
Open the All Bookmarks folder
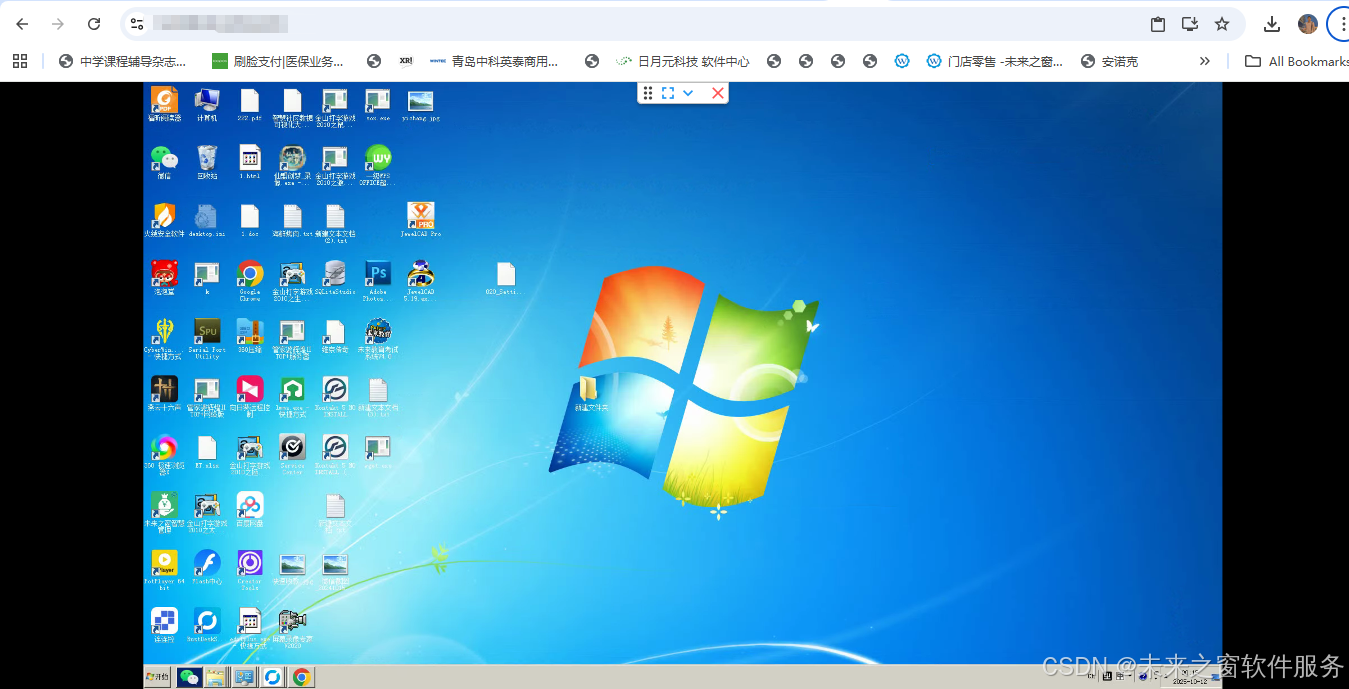[x=1296, y=61]
